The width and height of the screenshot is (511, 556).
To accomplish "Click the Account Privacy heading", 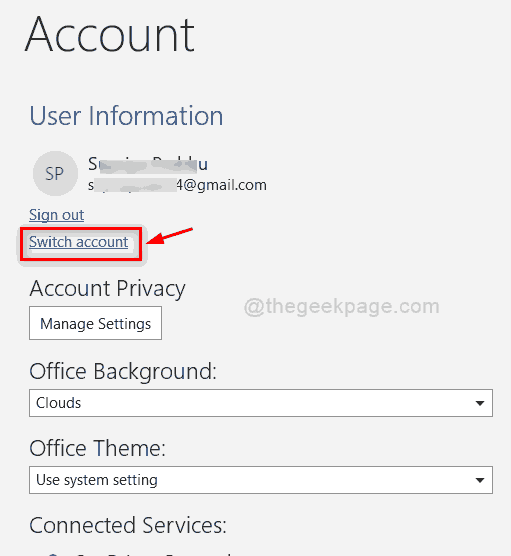I will [107, 289].
